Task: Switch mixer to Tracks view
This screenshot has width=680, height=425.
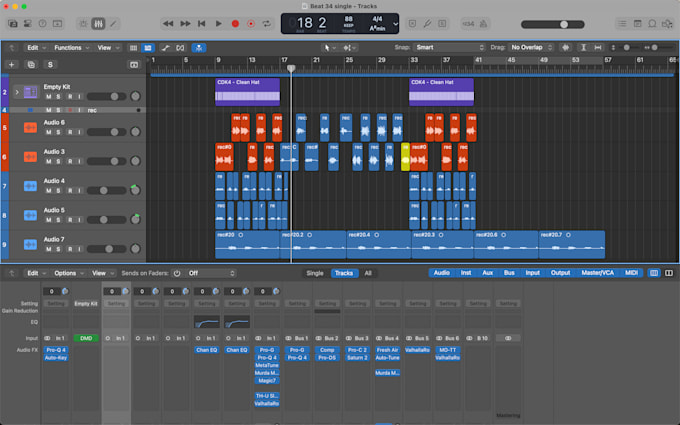Action: pos(344,273)
